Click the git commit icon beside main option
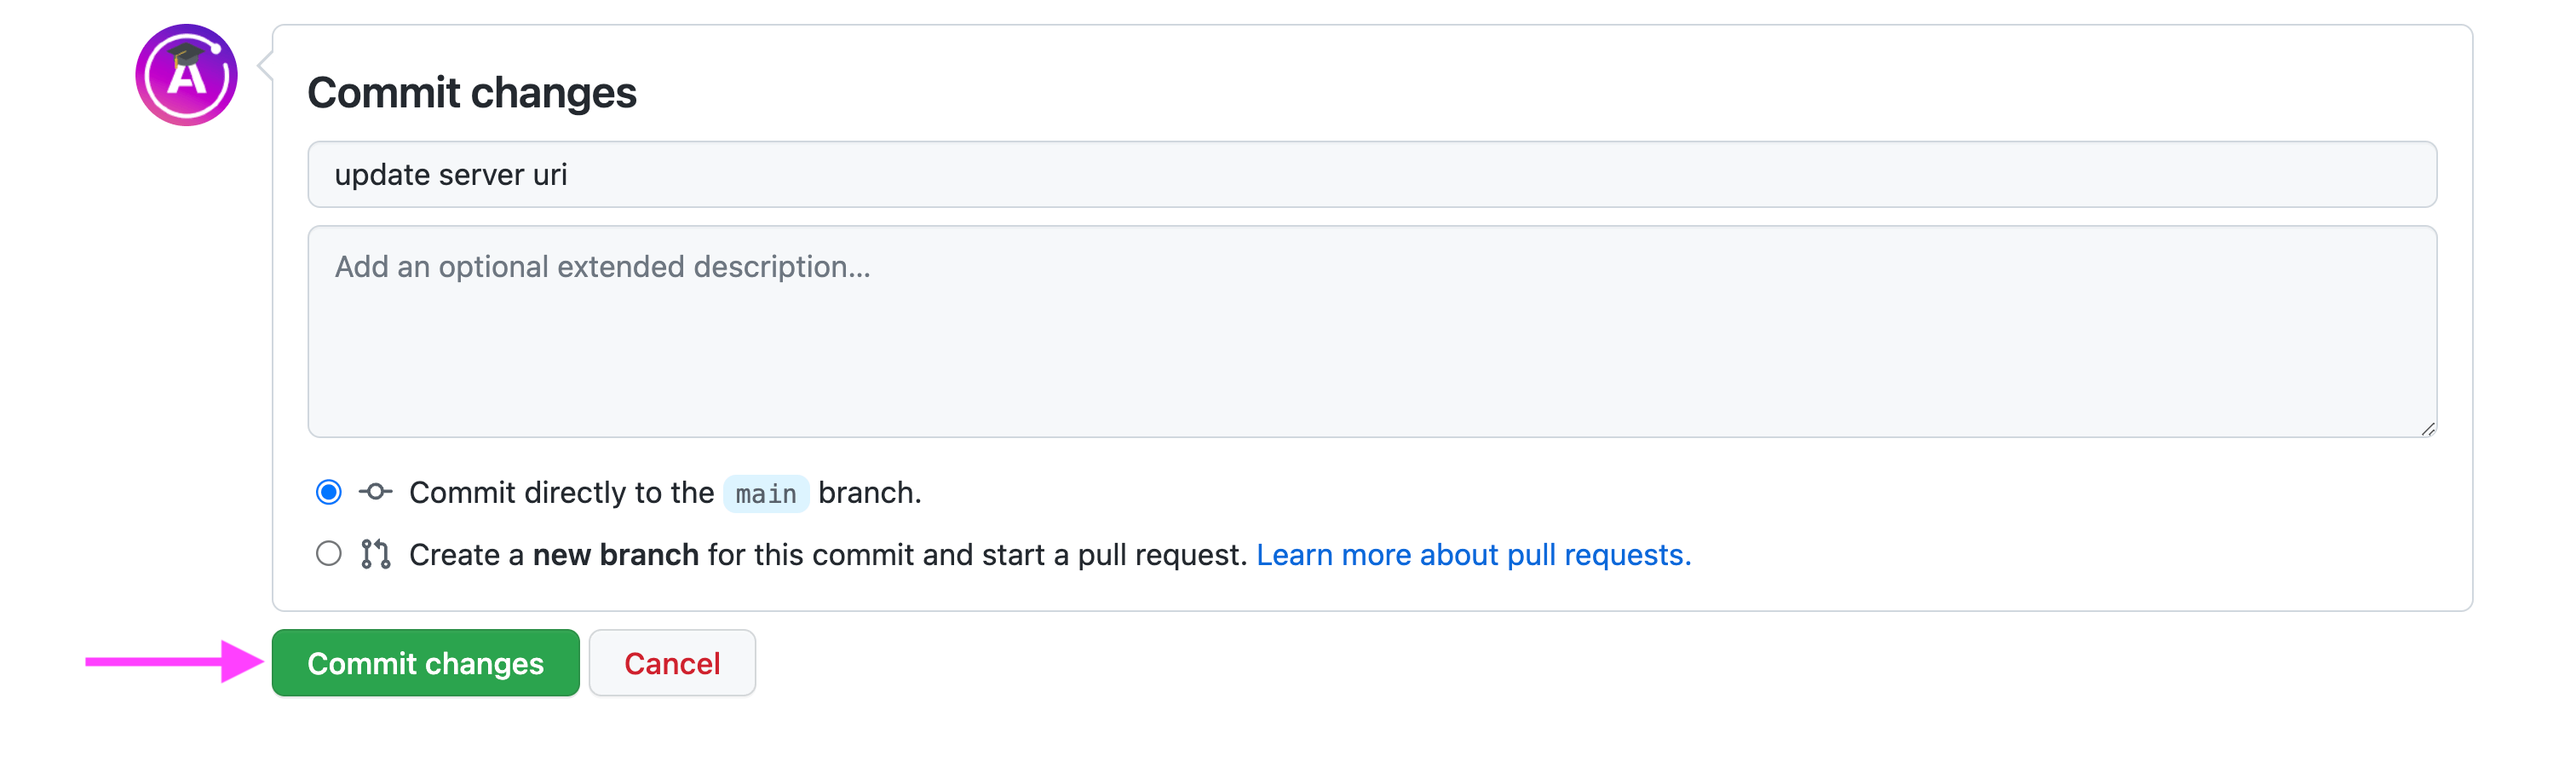 (x=376, y=492)
